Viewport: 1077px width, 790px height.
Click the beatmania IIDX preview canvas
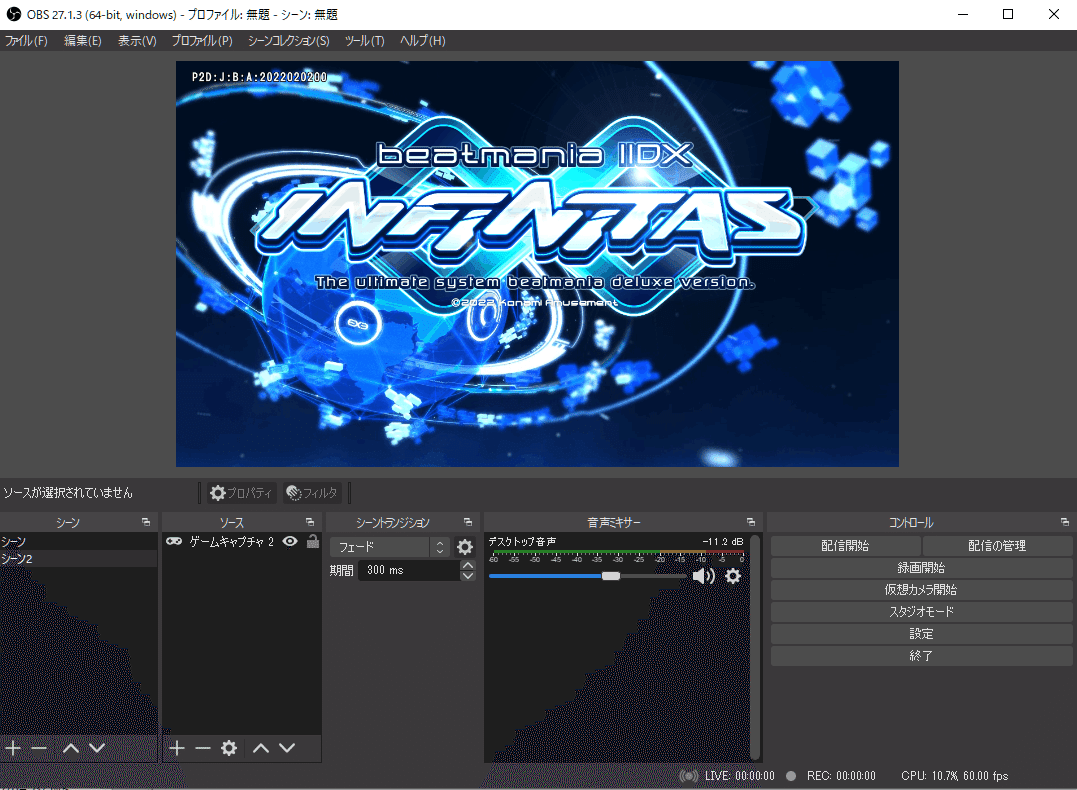coord(537,264)
